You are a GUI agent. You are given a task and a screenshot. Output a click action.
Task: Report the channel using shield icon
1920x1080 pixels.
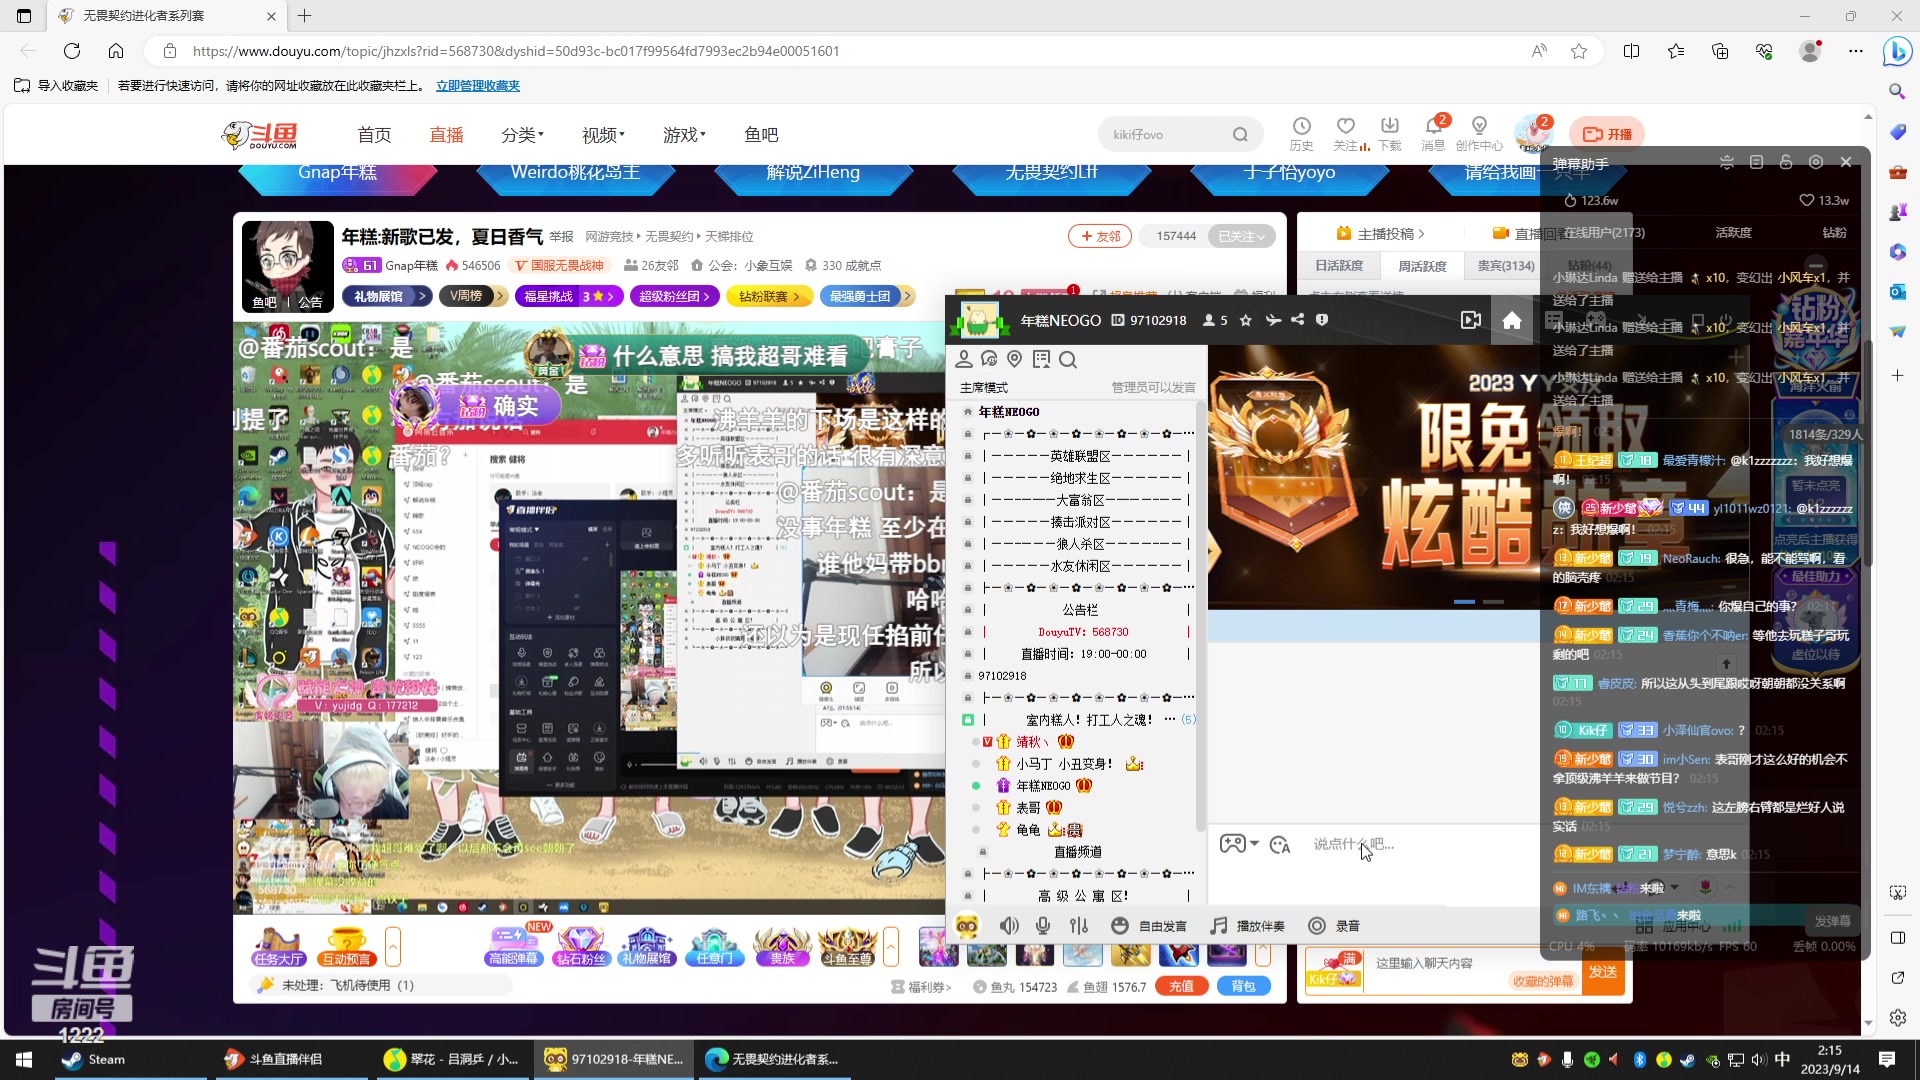point(1322,320)
